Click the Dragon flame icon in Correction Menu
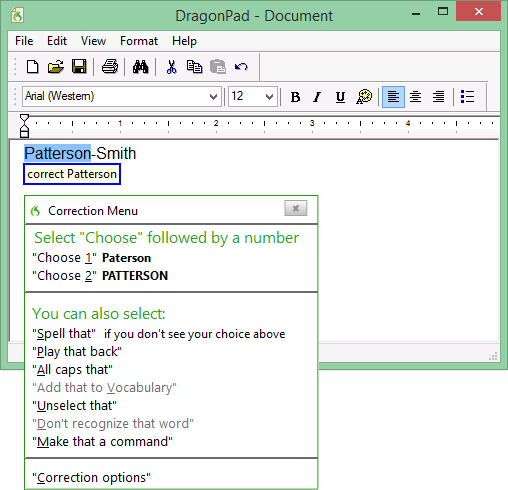The height and width of the screenshot is (490, 508). pos(35,211)
